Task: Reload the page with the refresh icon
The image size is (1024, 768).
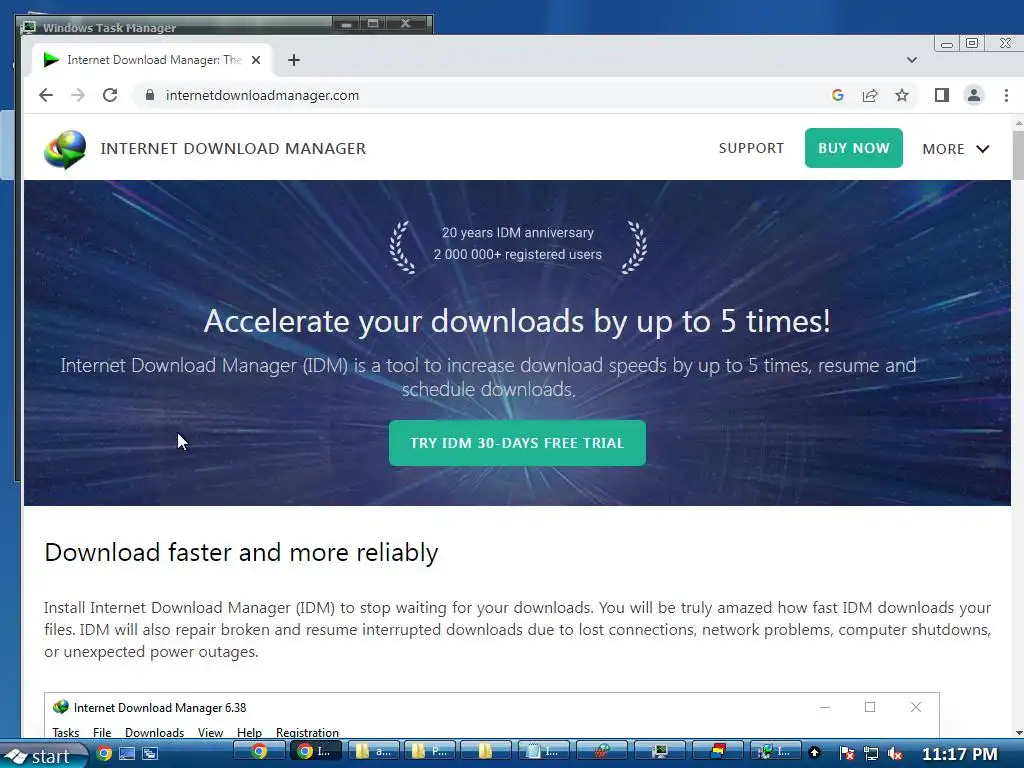Action: pos(110,95)
